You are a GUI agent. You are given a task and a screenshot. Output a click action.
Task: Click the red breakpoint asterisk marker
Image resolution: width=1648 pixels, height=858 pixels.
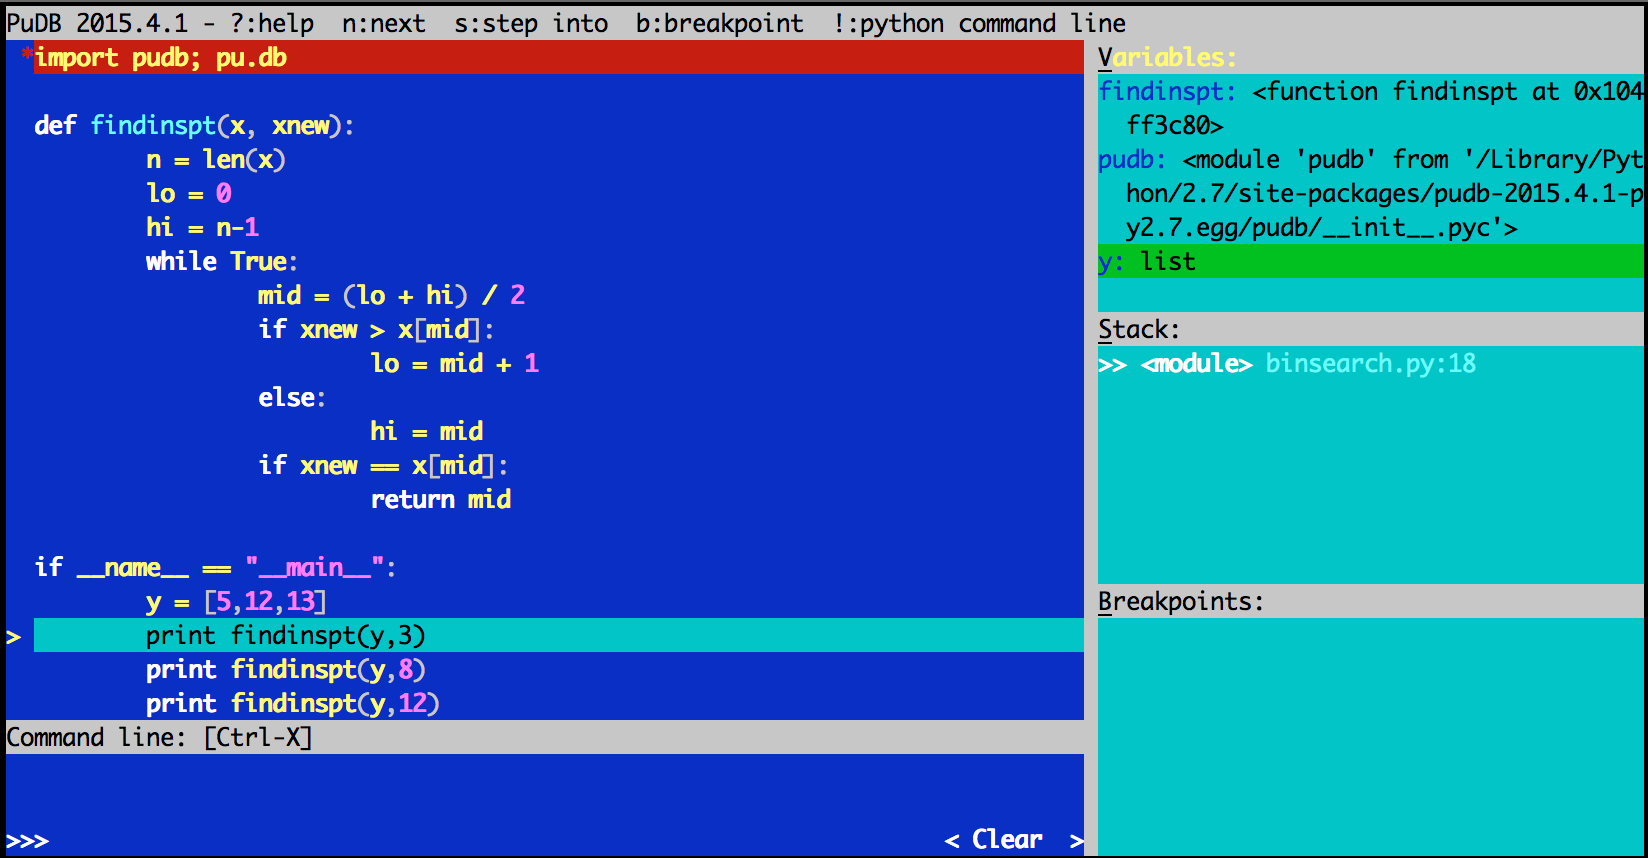(27, 57)
